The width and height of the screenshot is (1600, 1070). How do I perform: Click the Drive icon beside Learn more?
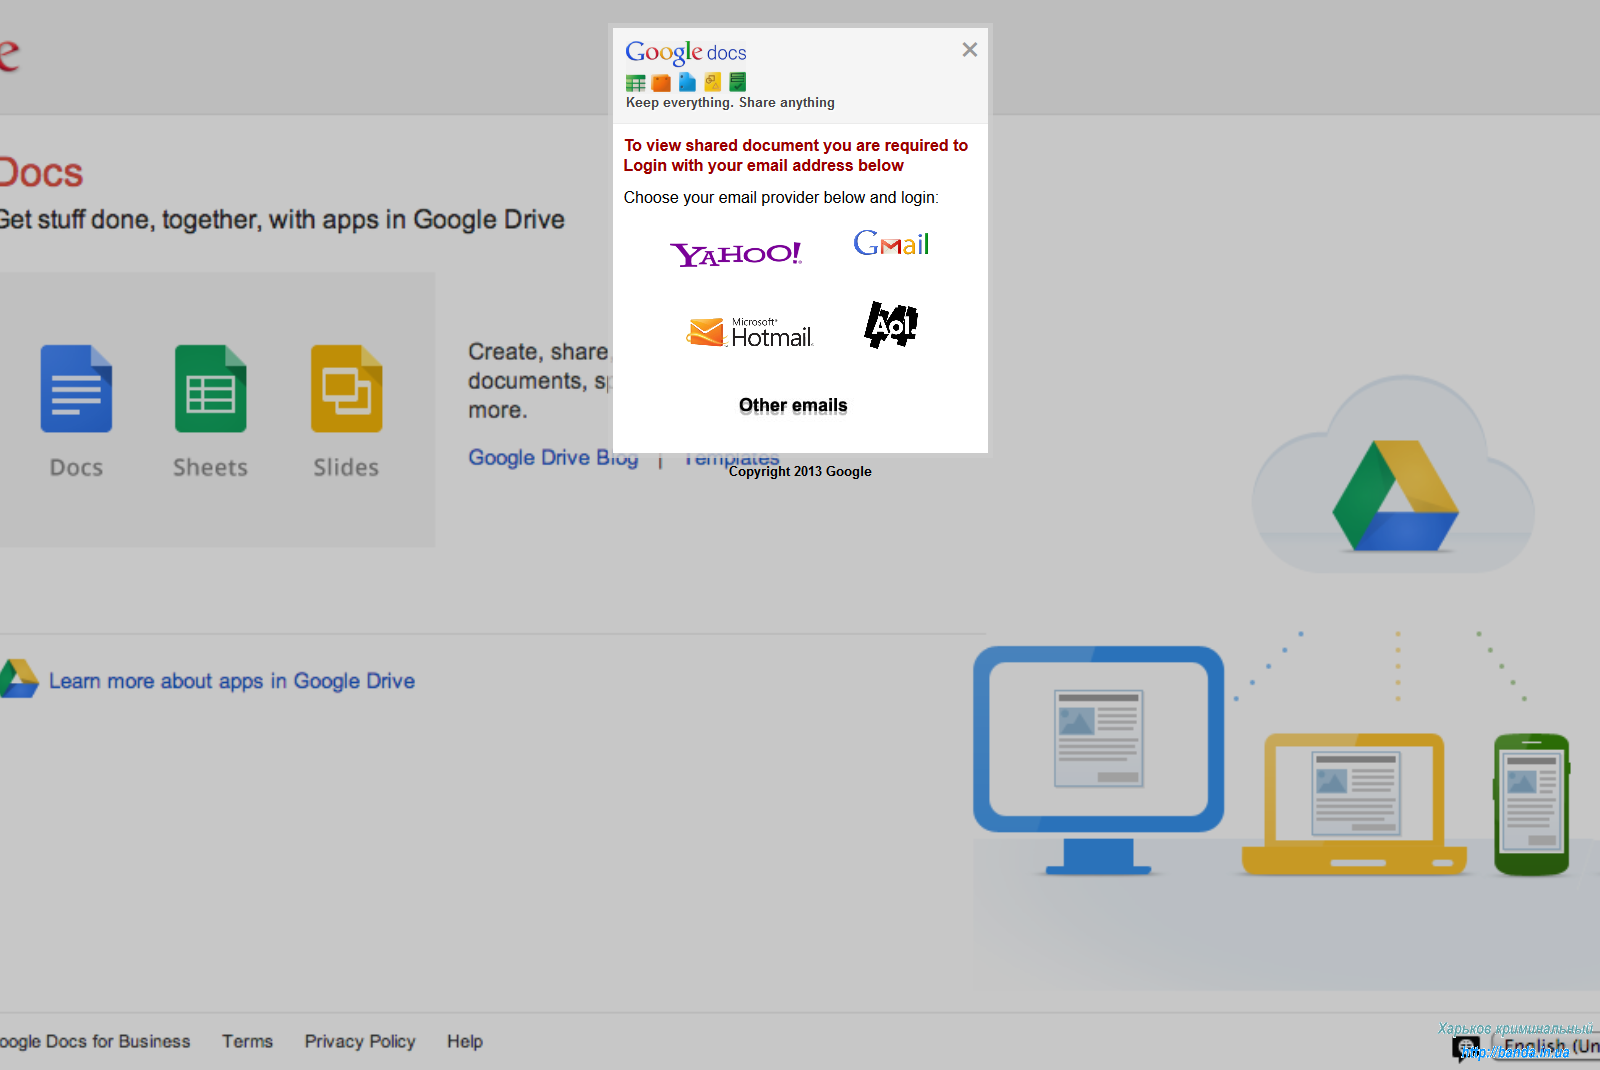18,679
